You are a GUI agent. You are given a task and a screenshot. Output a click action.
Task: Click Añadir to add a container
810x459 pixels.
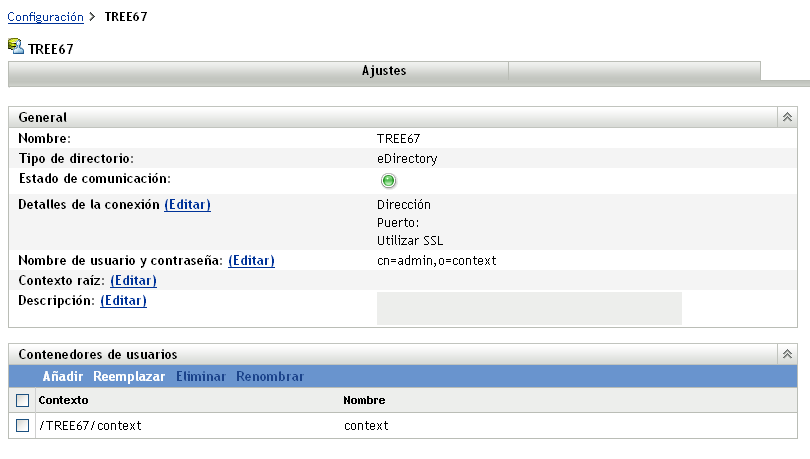[62, 377]
